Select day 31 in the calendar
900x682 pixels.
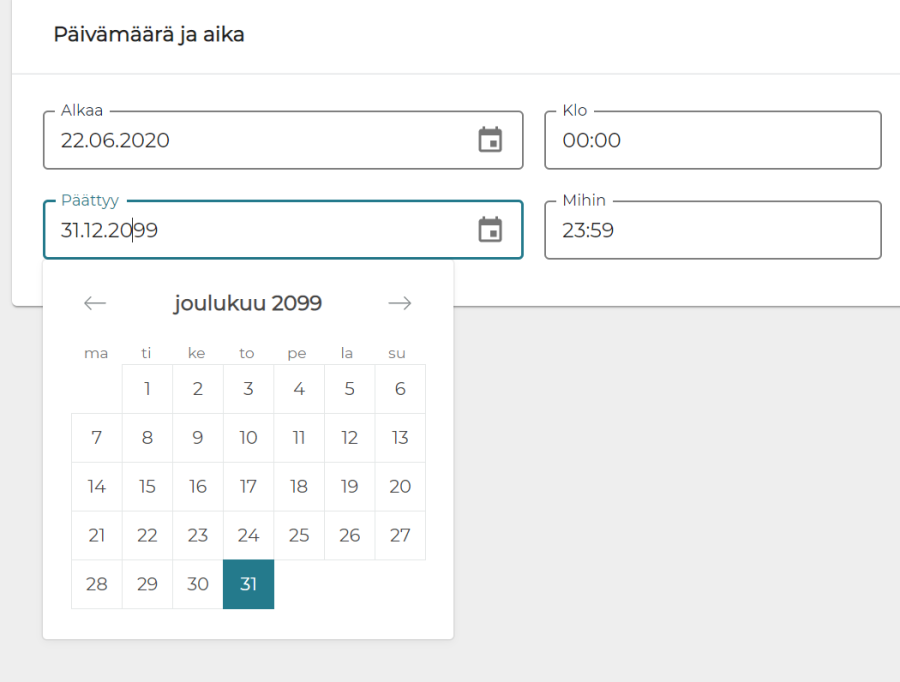[x=248, y=584]
